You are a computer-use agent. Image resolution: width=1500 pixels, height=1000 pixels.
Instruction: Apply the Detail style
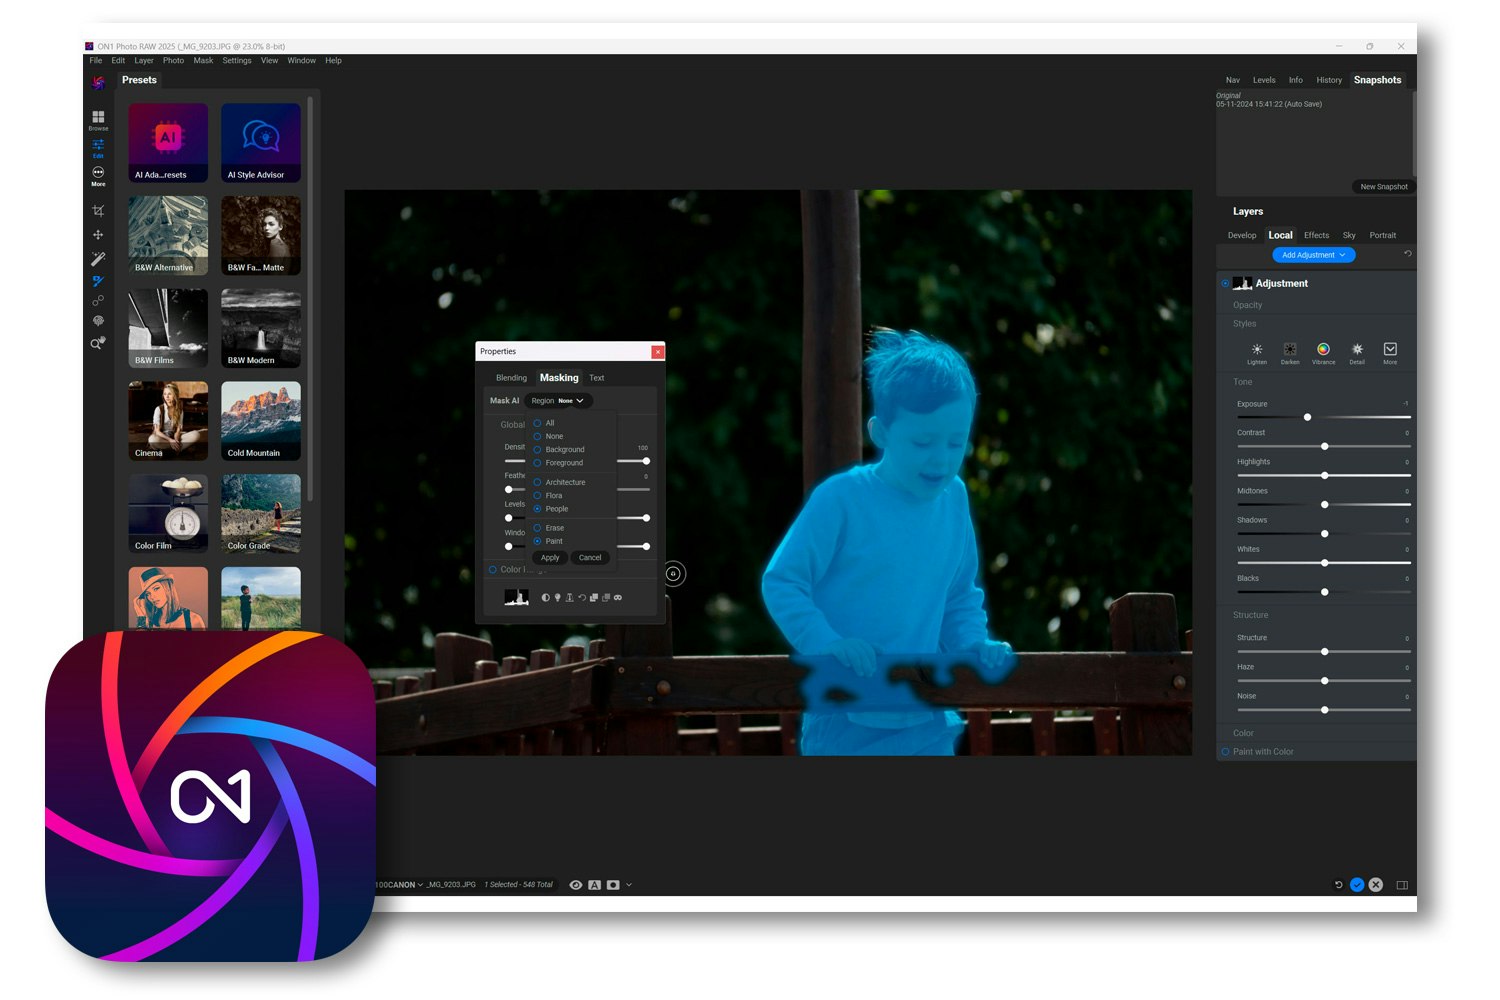pyautogui.click(x=1357, y=353)
